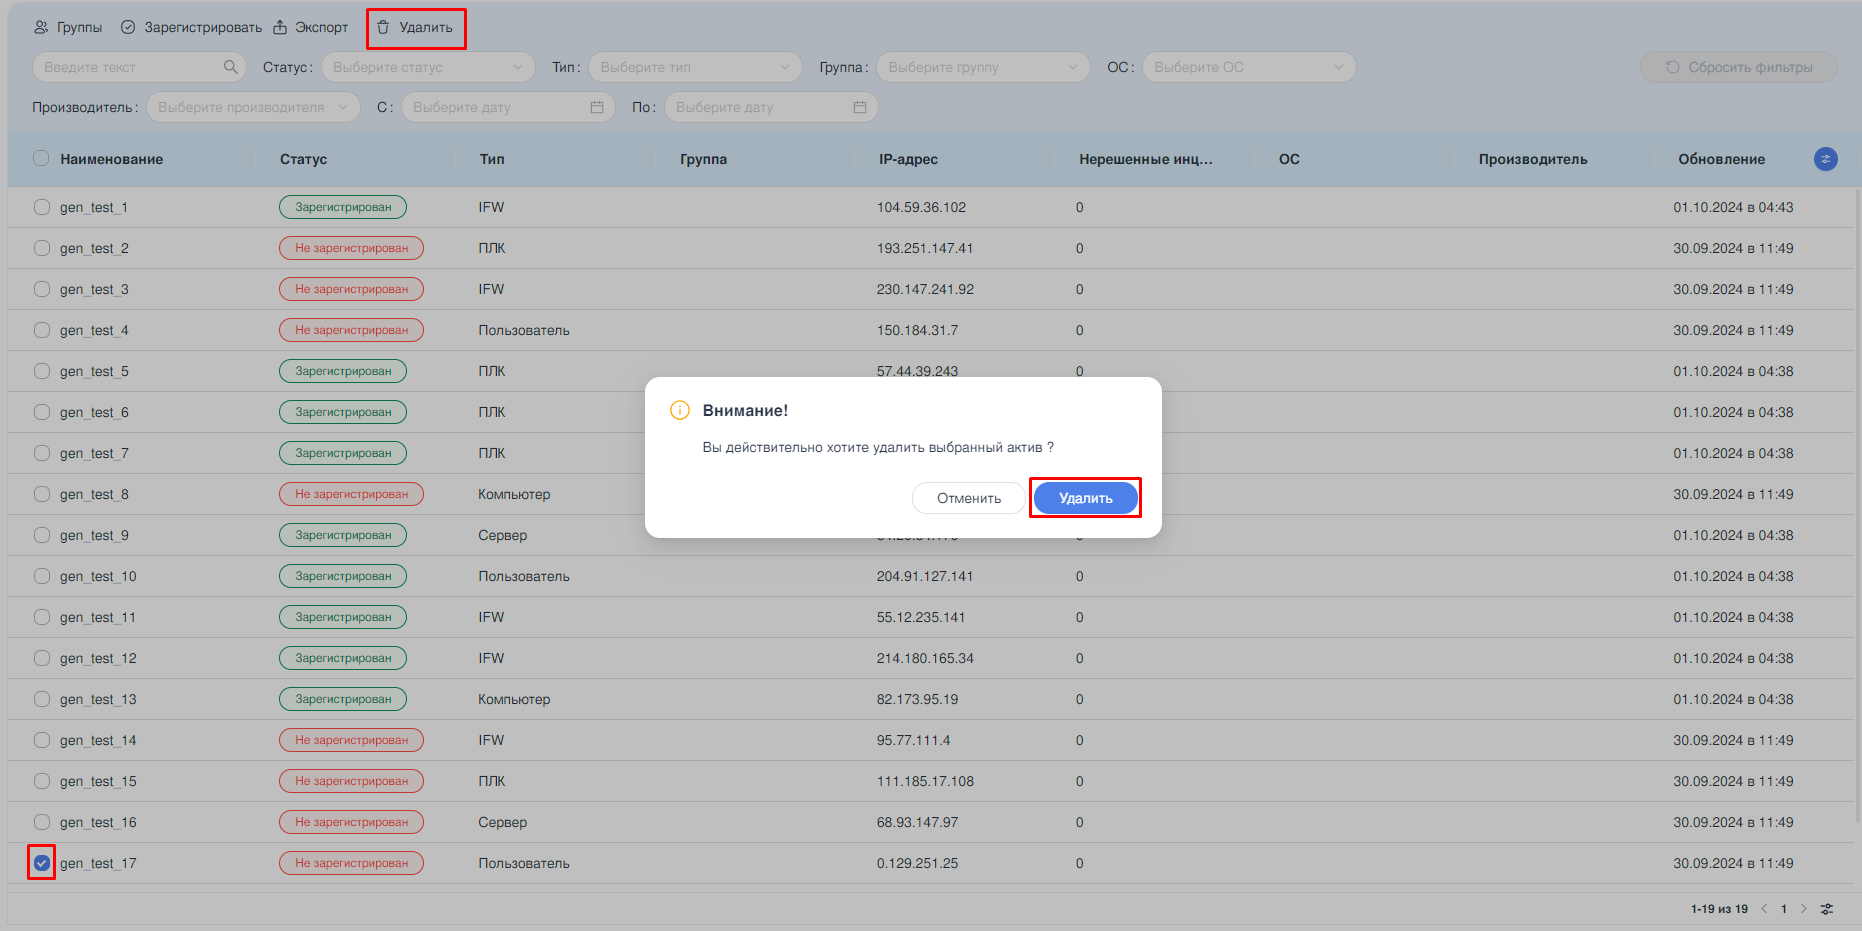Open calendar icon in the 'С' date field
Viewport: 1862px width, 931px height.
point(597,107)
